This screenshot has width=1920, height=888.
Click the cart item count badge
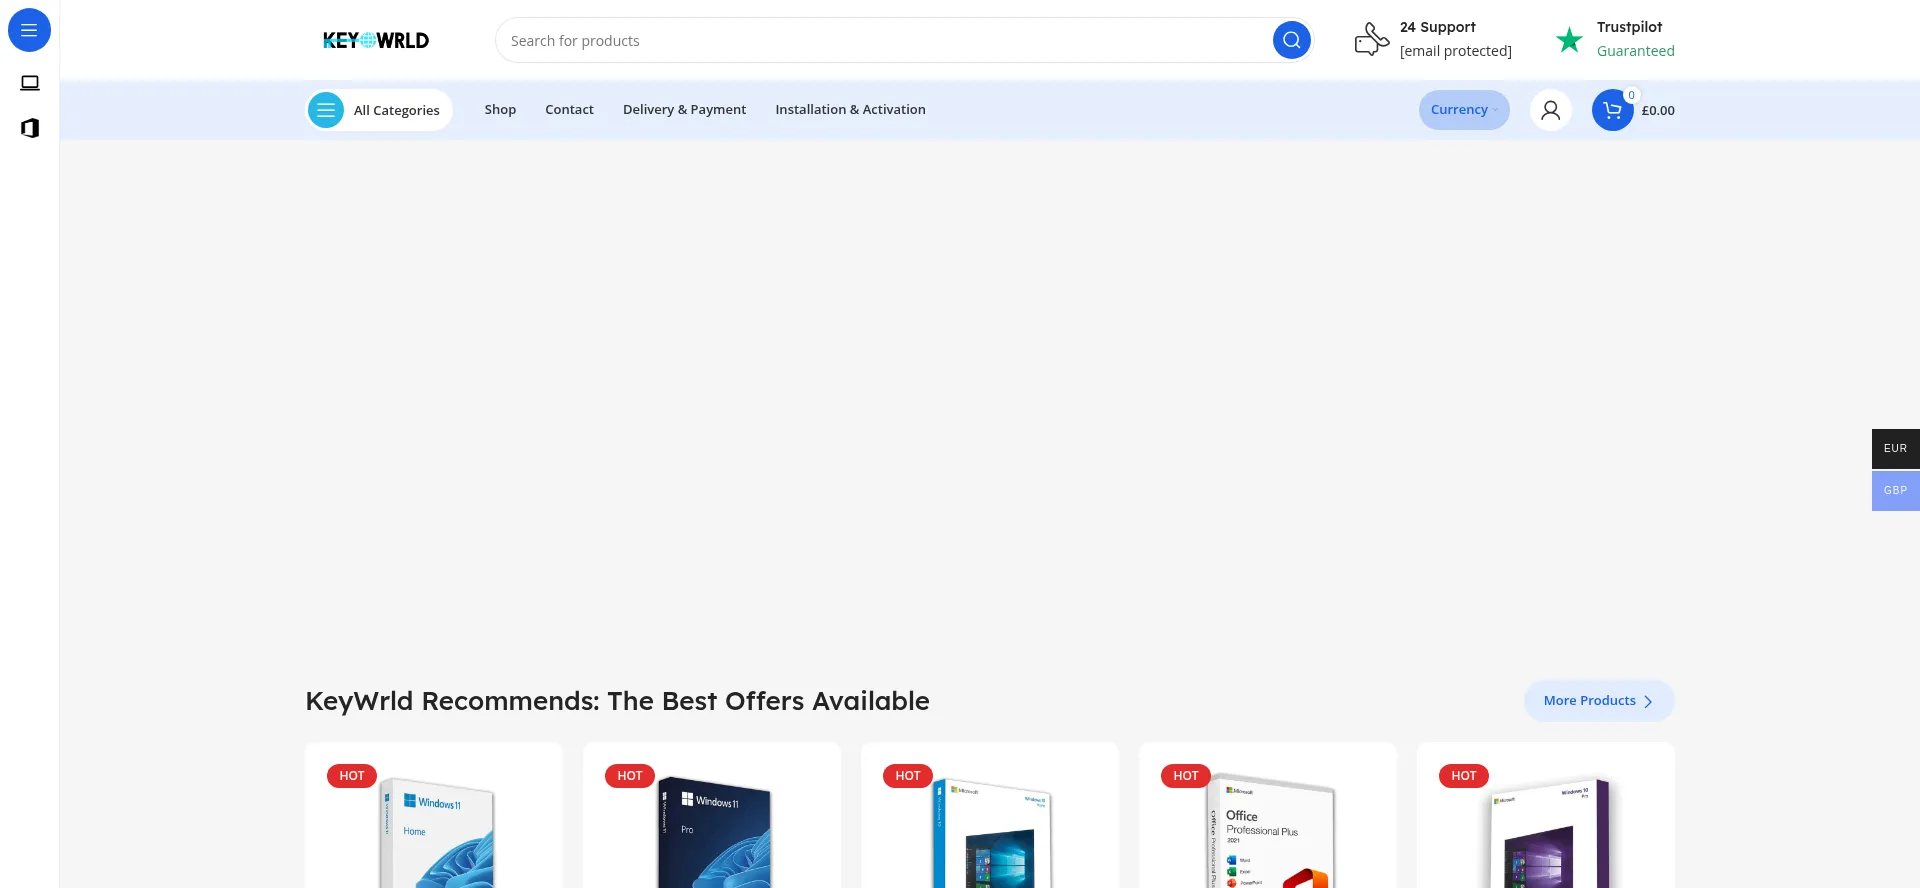point(1631,95)
